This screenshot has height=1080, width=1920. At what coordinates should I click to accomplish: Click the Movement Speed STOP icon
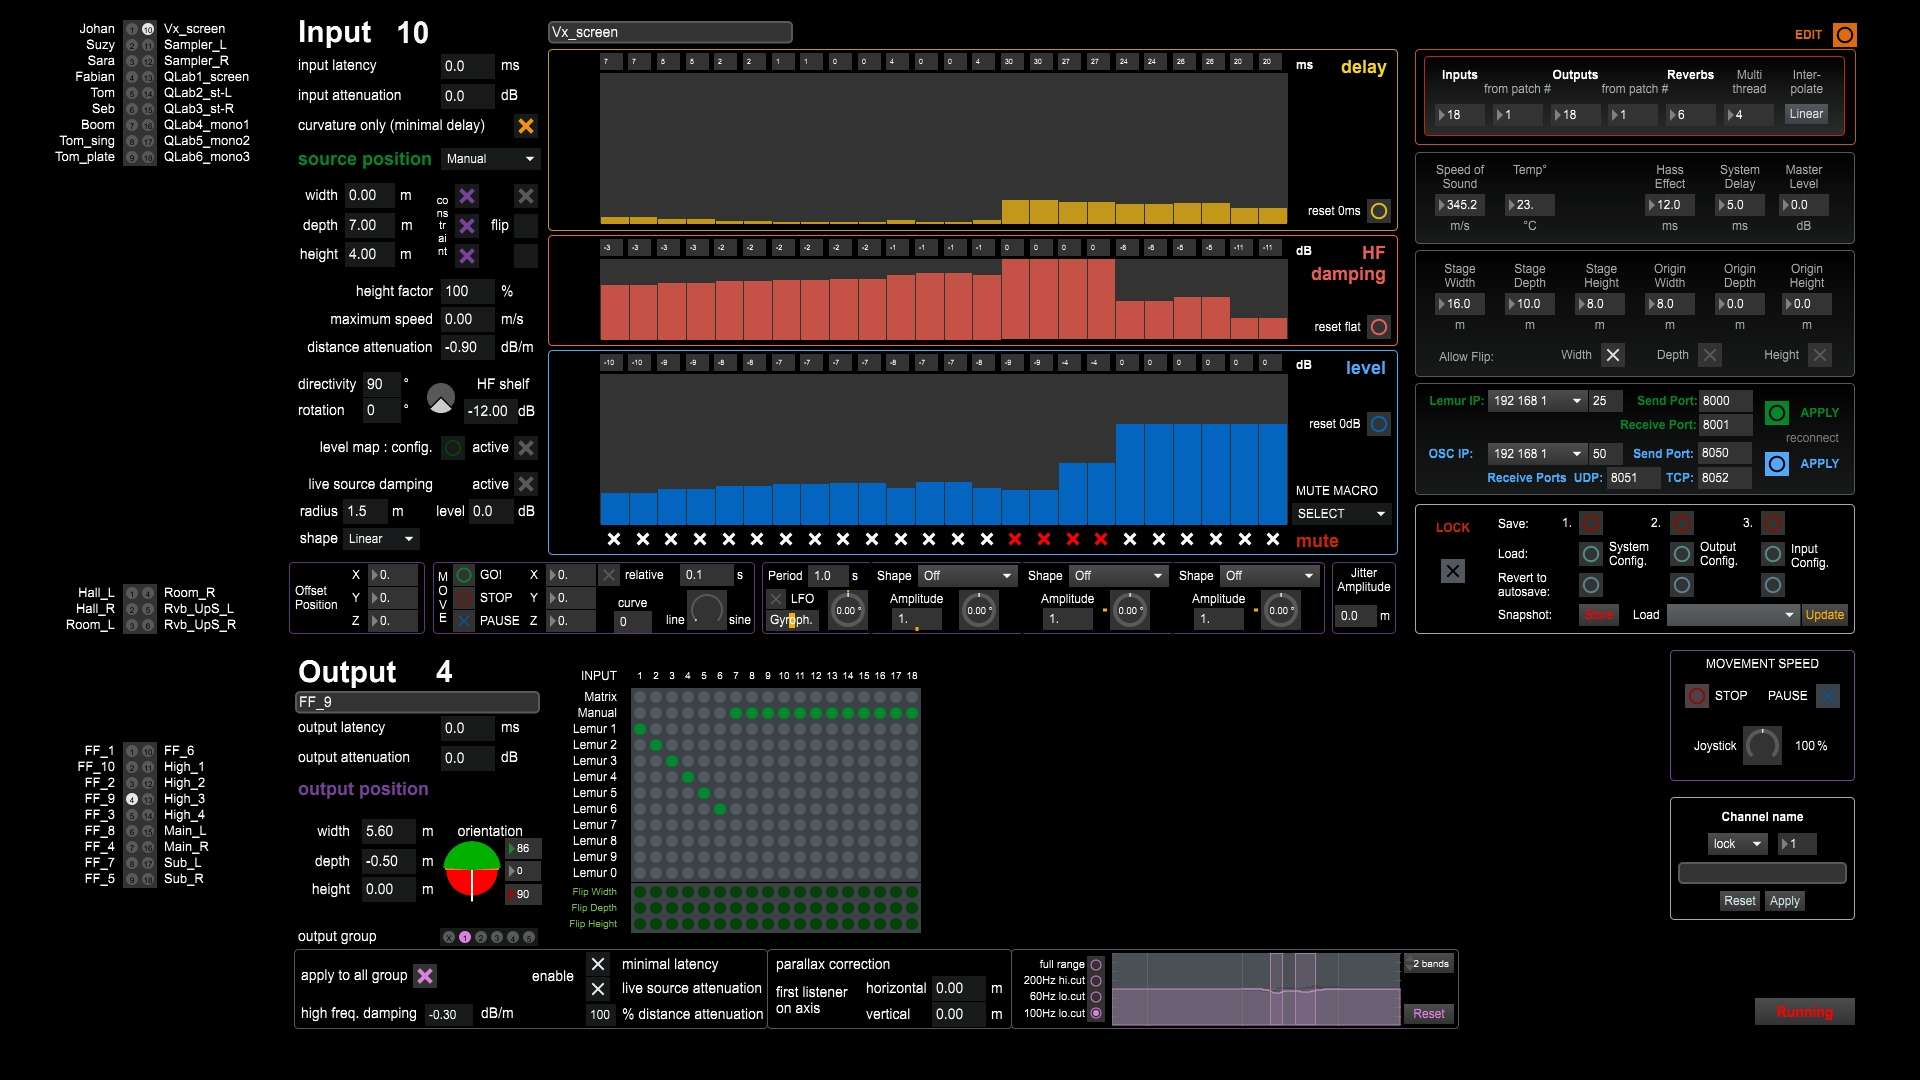(1697, 696)
